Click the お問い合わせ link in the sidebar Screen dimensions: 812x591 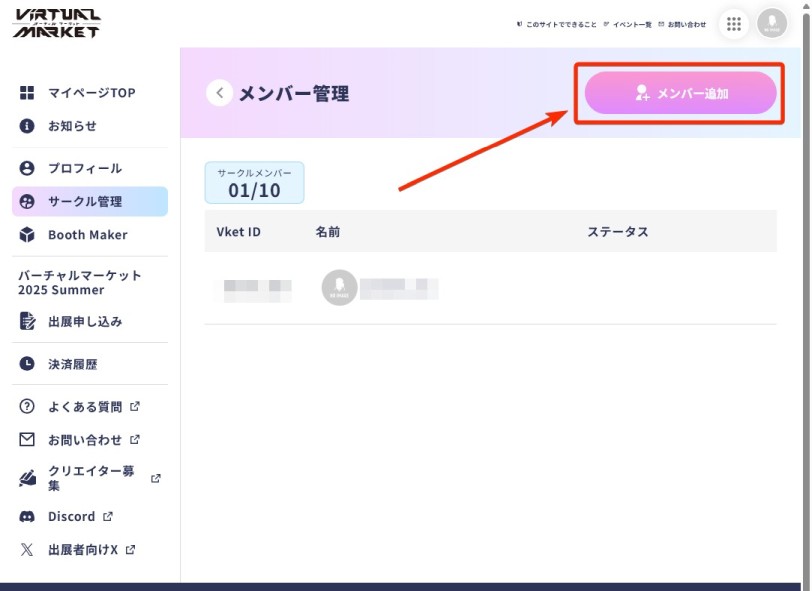[x=84, y=440]
